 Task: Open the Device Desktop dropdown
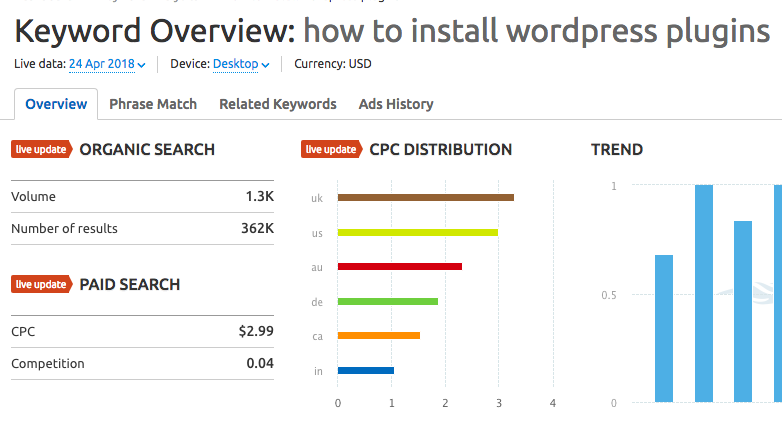pyautogui.click(x=241, y=64)
